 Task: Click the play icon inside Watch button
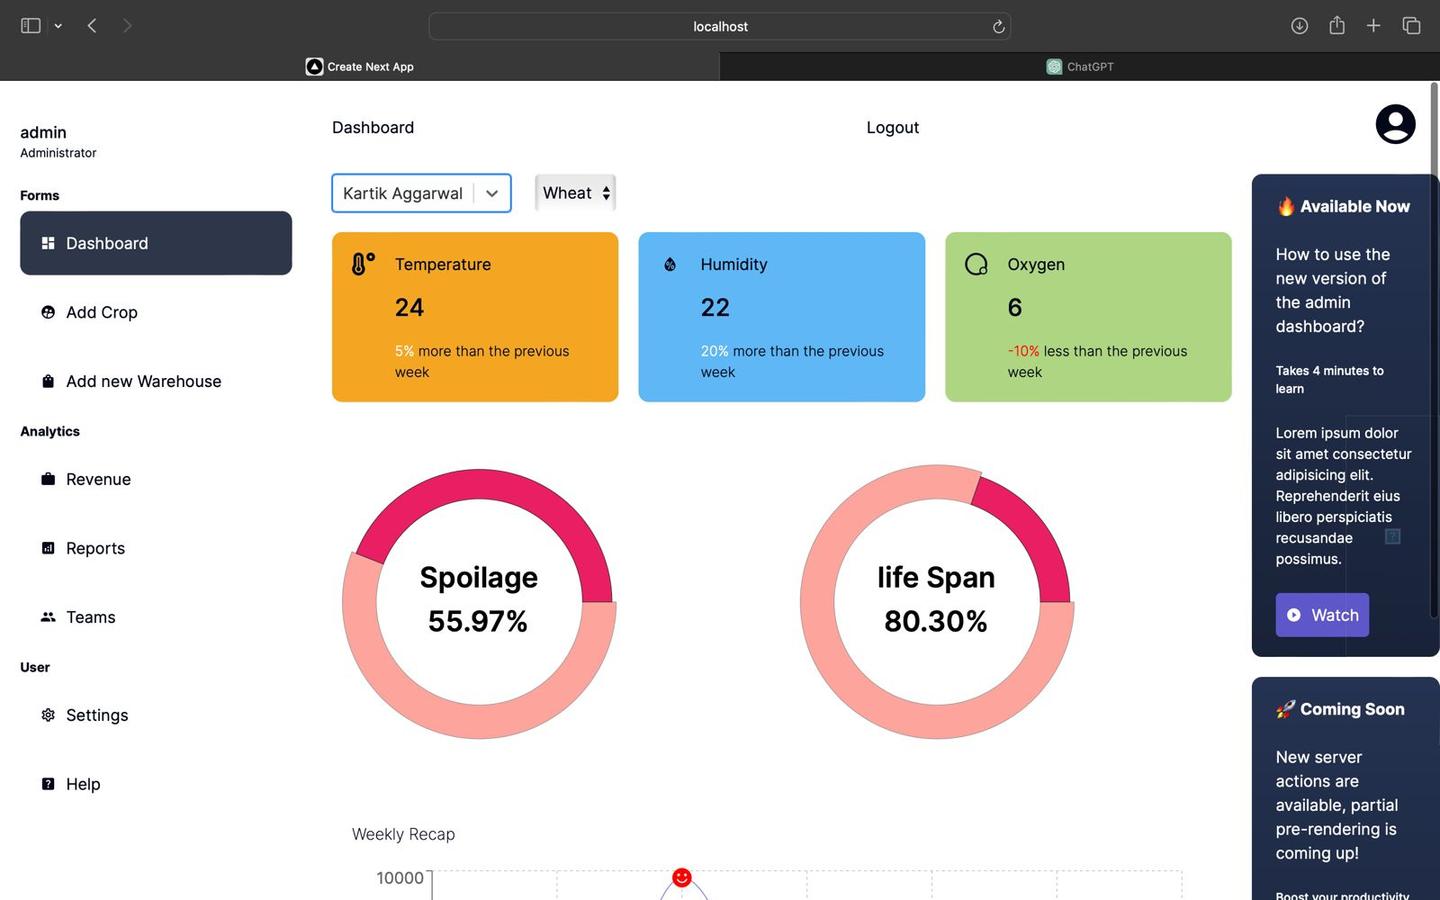click(x=1294, y=615)
